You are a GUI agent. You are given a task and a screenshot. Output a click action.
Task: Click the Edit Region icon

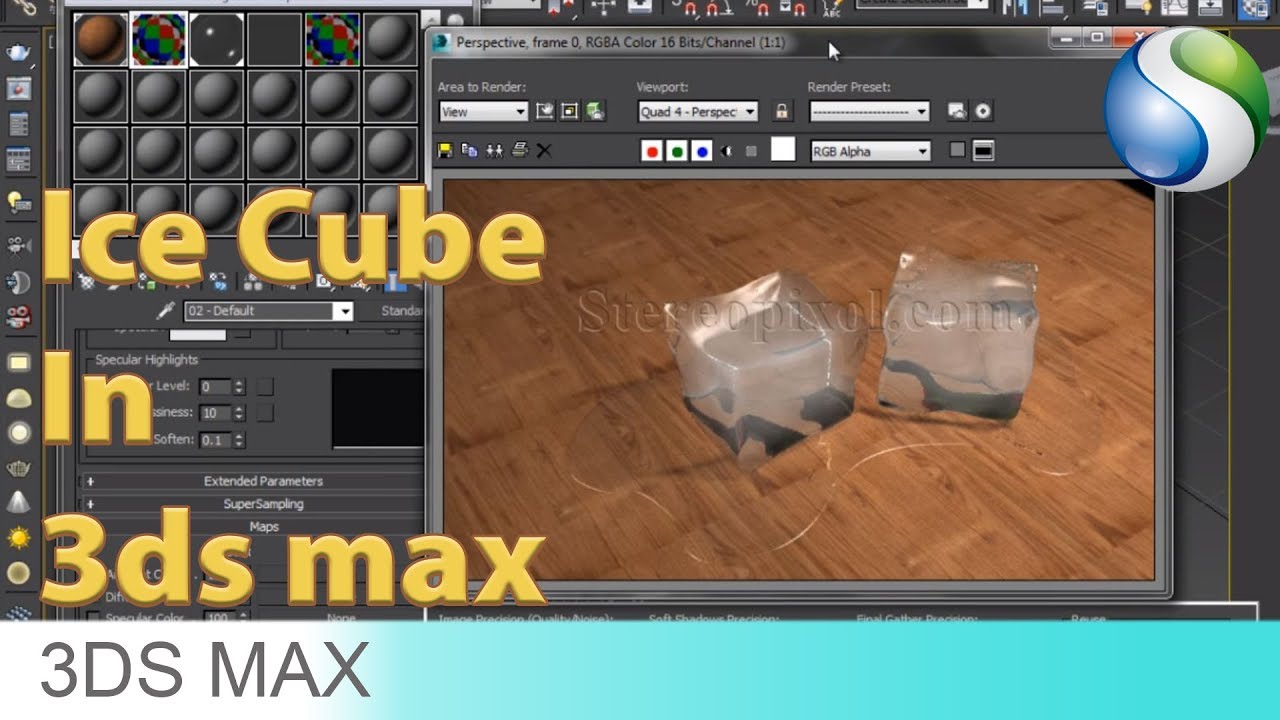(545, 111)
